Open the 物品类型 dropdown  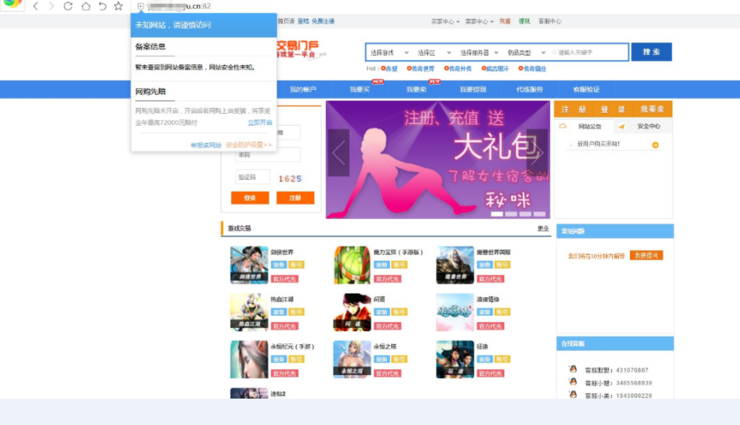(x=527, y=52)
